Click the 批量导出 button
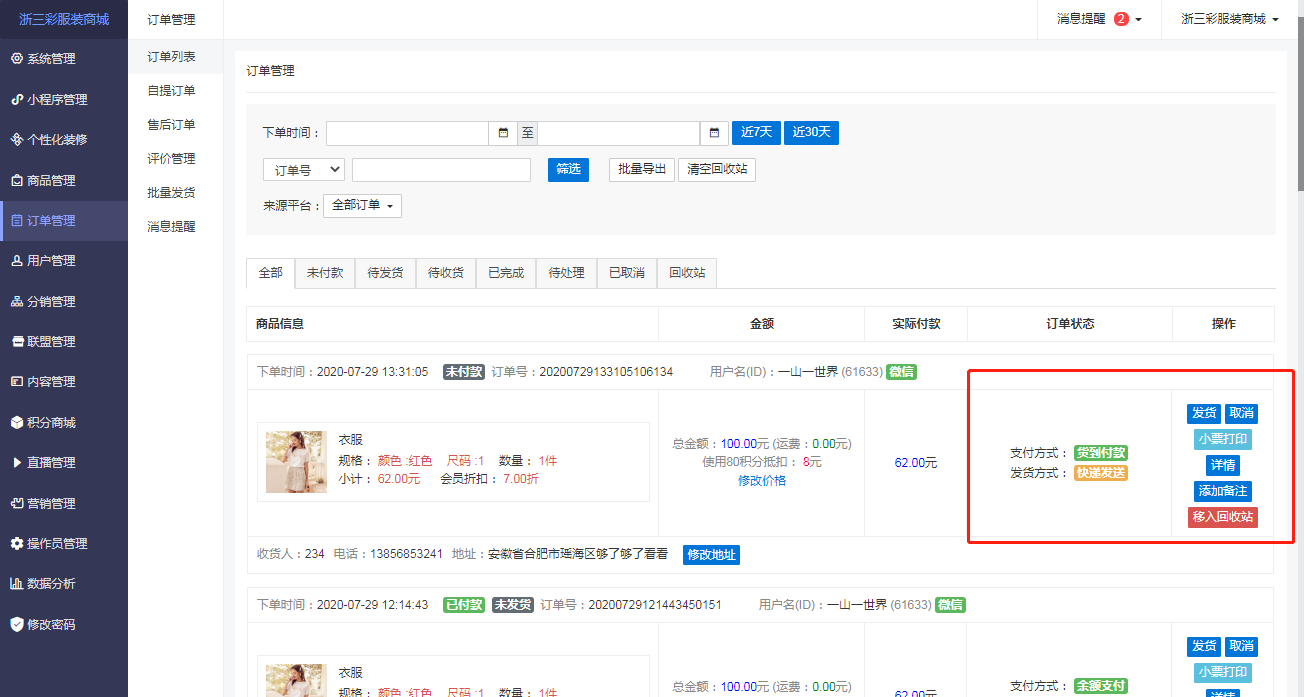Image resolution: width=1304 pixels, height=697 pixels. point(642,170)
